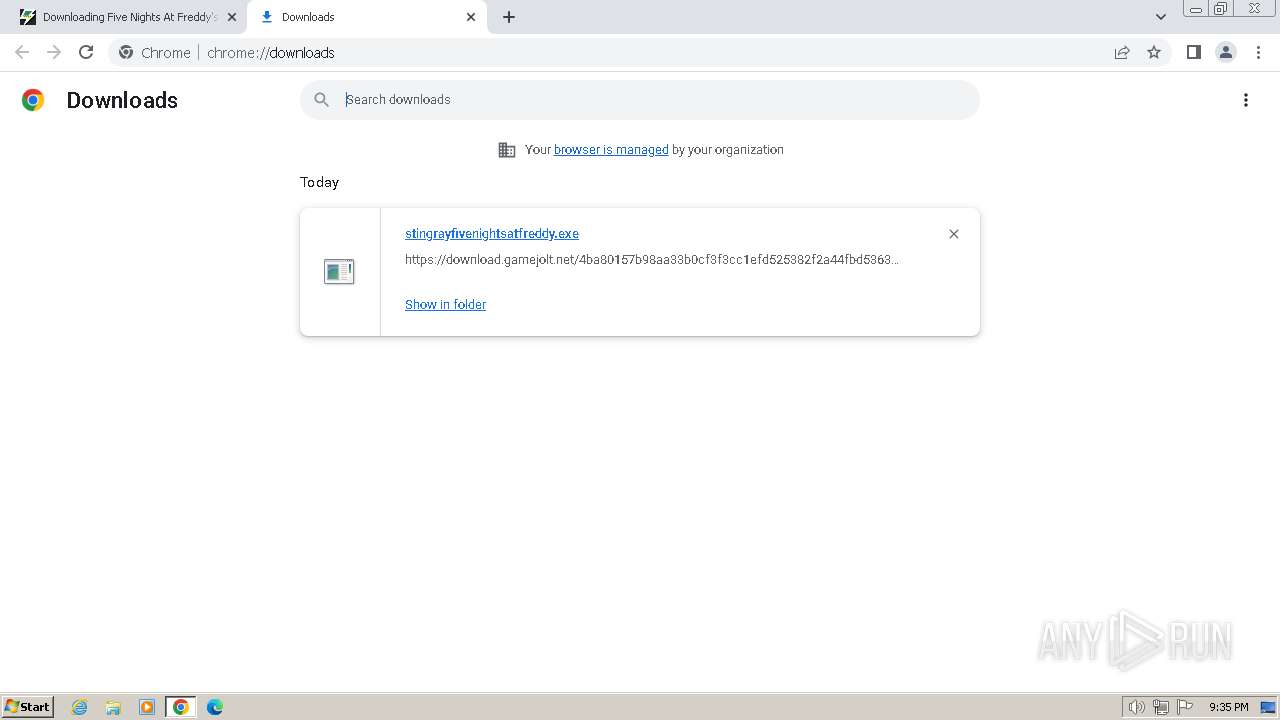Open the profile avatar menu
The image size is (1280, 720).
(x=1226, y=52)
